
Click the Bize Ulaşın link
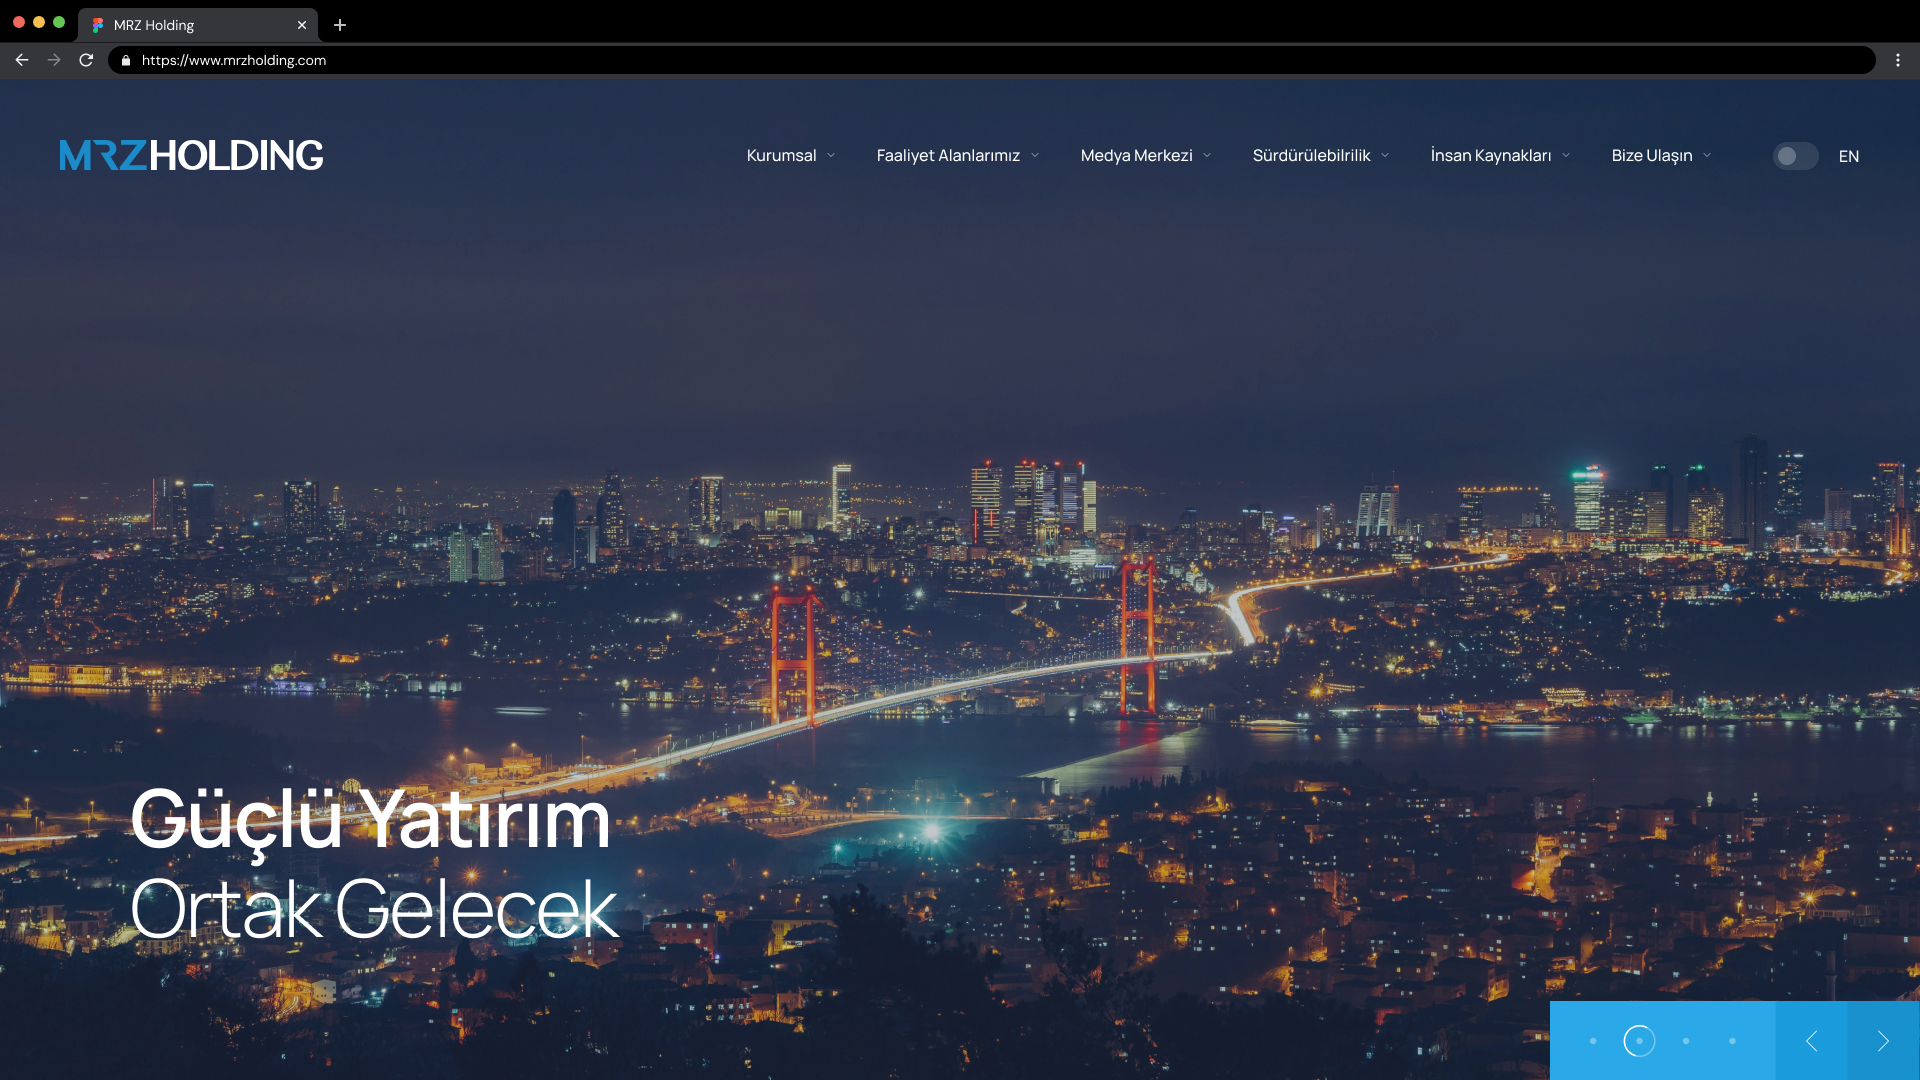coord(1651,156)
